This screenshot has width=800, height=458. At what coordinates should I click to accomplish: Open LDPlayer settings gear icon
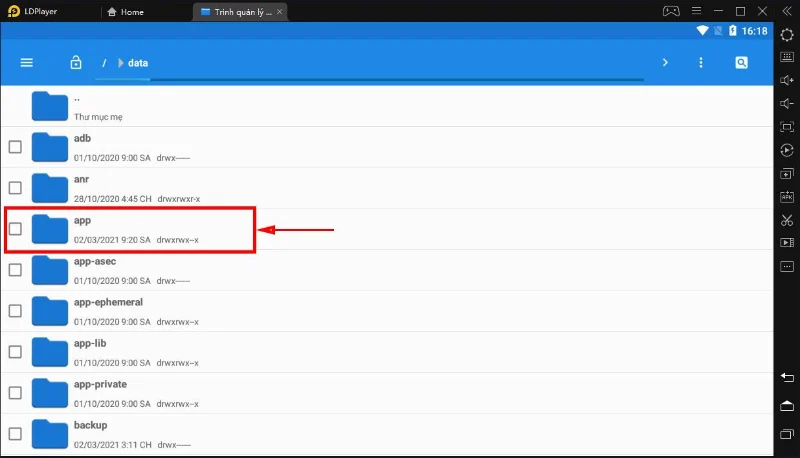tap(787, 35)
